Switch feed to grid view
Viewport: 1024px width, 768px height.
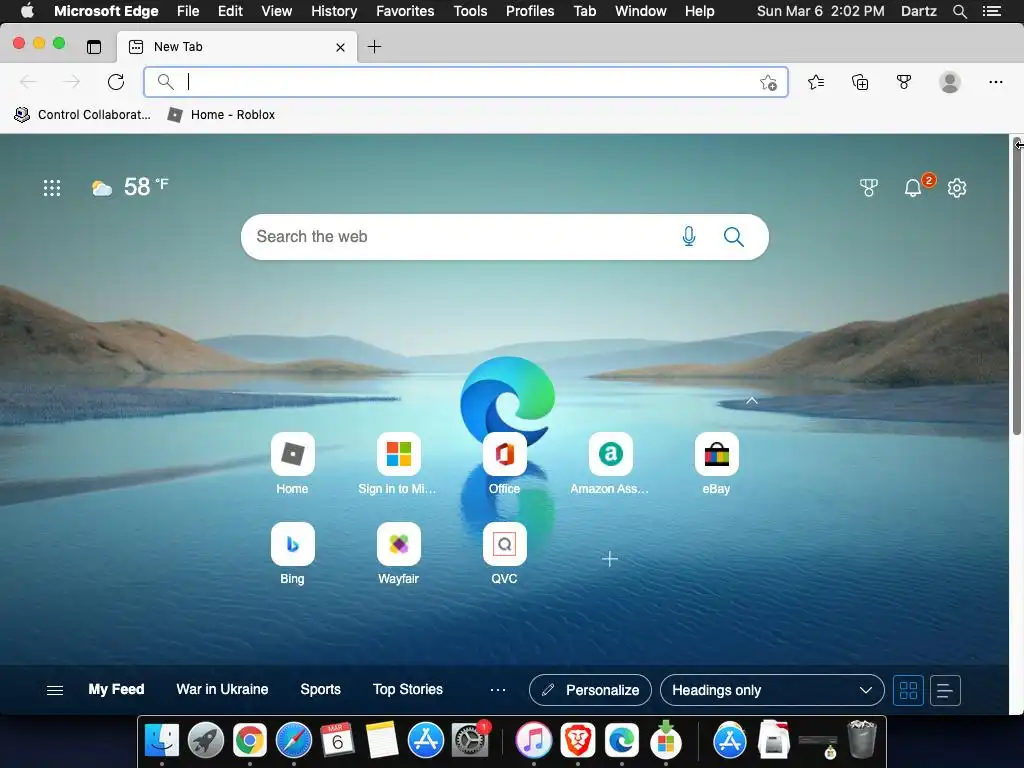click(908, 690)
